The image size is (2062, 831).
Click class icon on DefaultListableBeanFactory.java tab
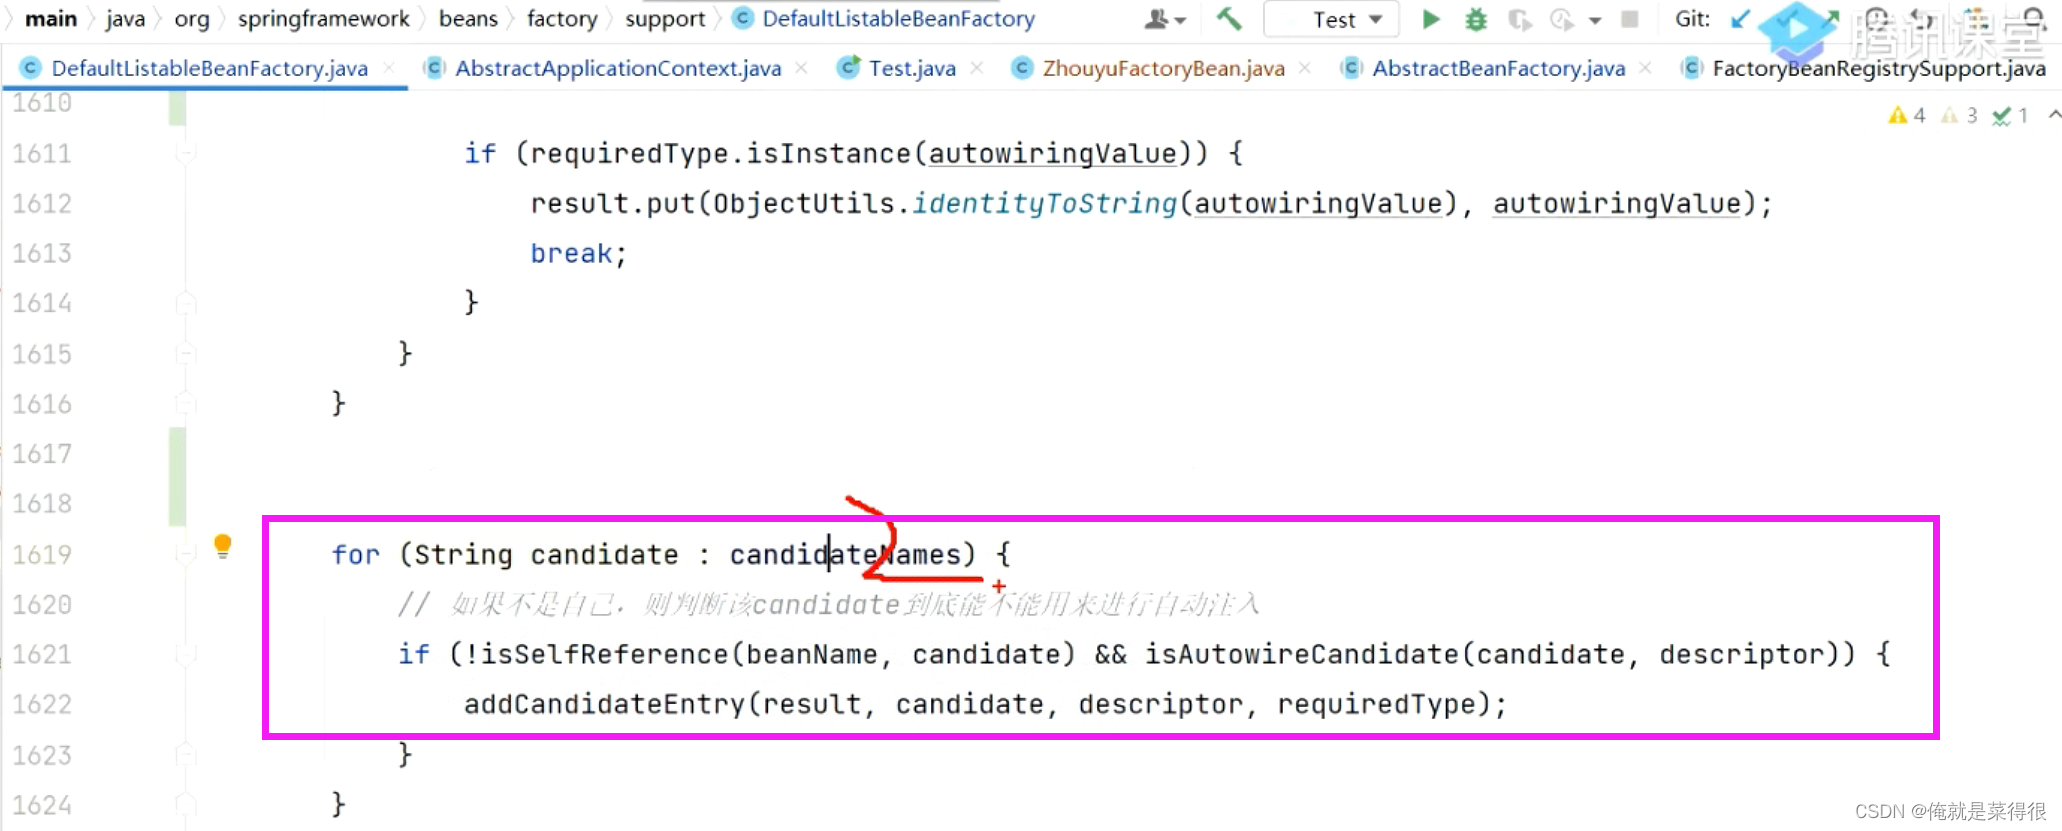click(31, 68)
